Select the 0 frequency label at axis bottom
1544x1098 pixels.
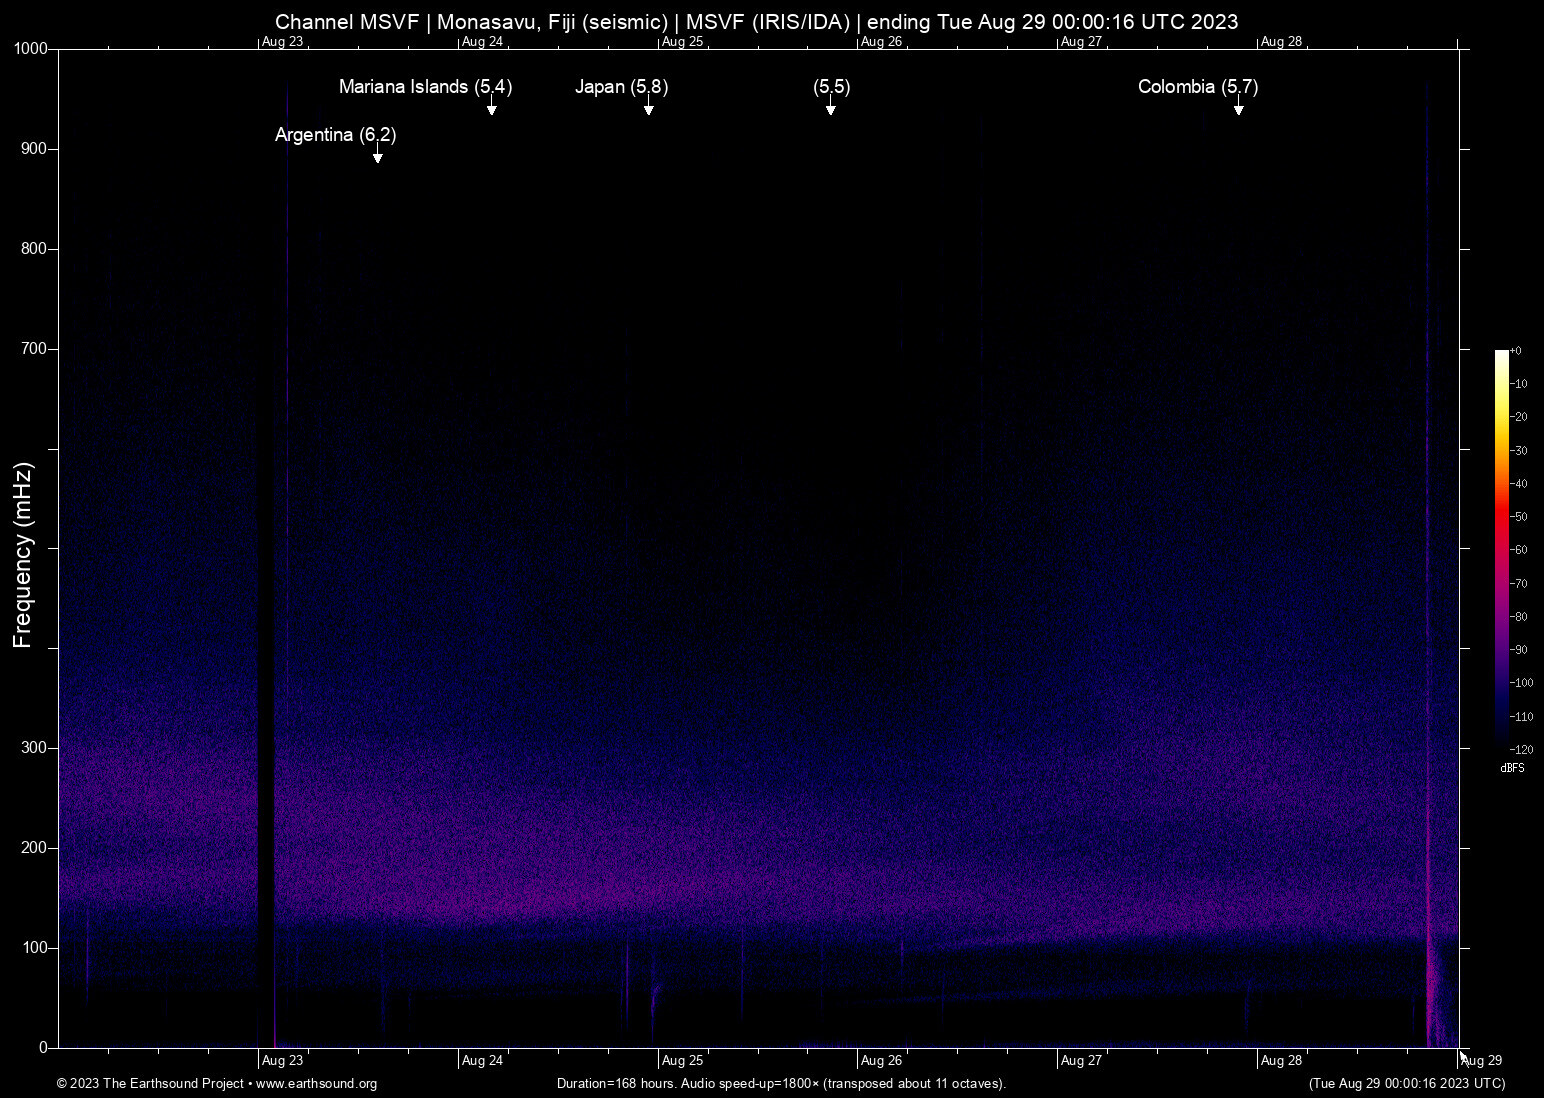click(43, 1047)
